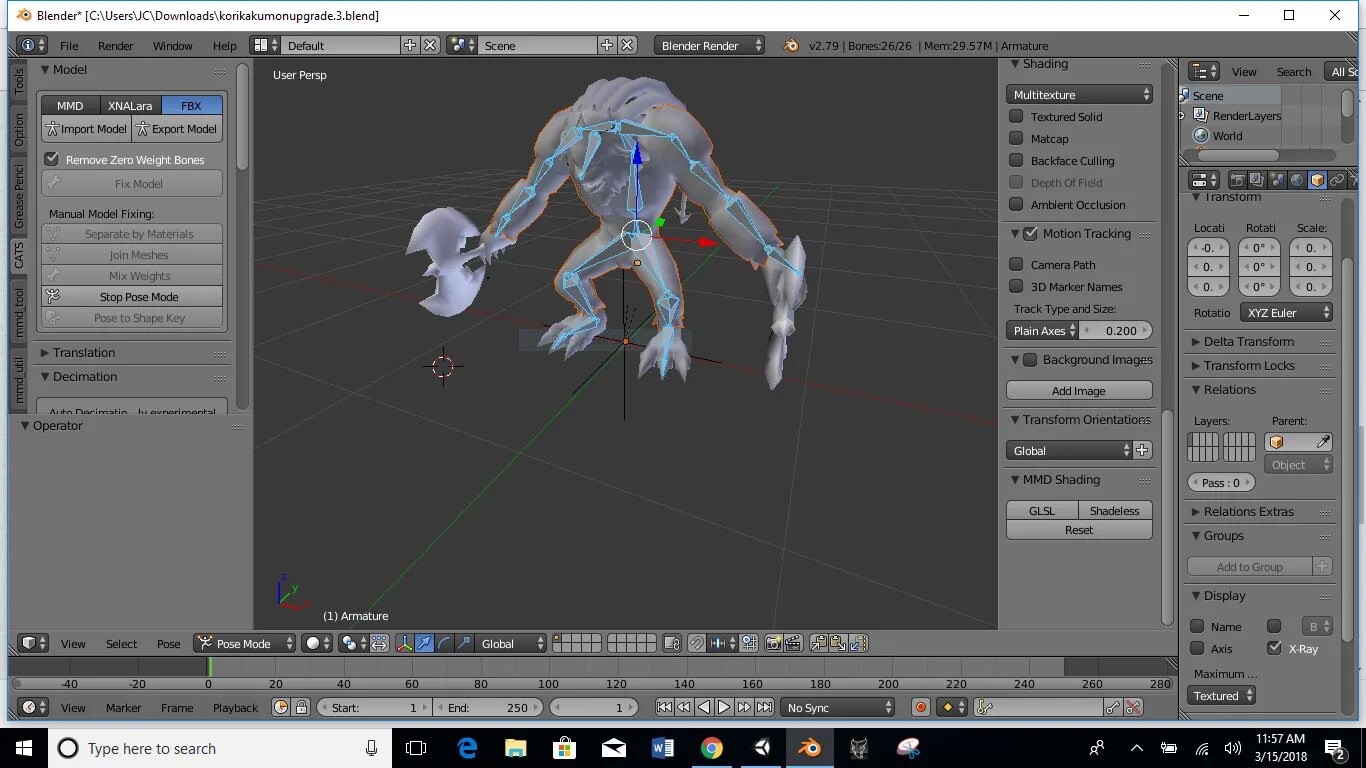
Task: Toggle the auto-keying record button
Action: click(921, 707)
